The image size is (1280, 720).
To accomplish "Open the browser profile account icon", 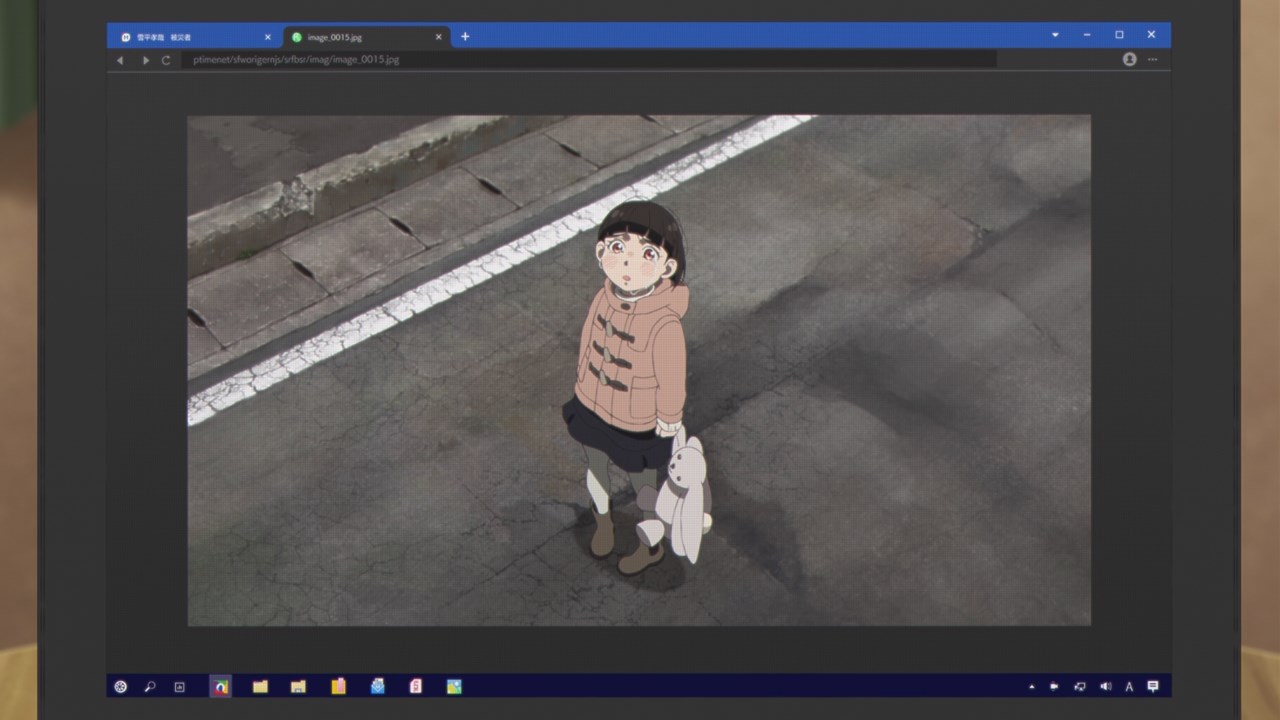I will (x=1130, y=60).
